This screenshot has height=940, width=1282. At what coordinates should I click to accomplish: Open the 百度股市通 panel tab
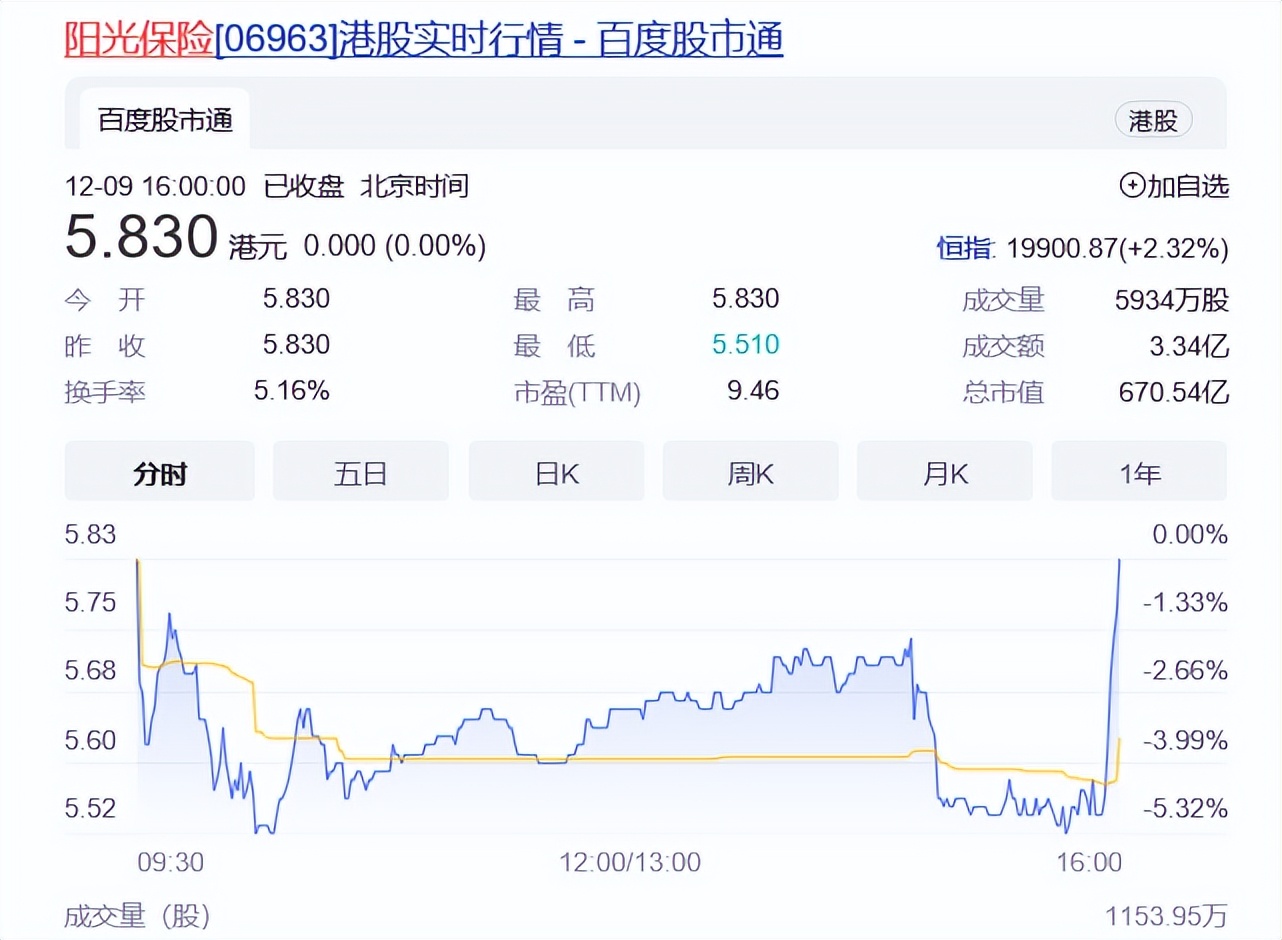pyautogui.click(x=164, y=119)
